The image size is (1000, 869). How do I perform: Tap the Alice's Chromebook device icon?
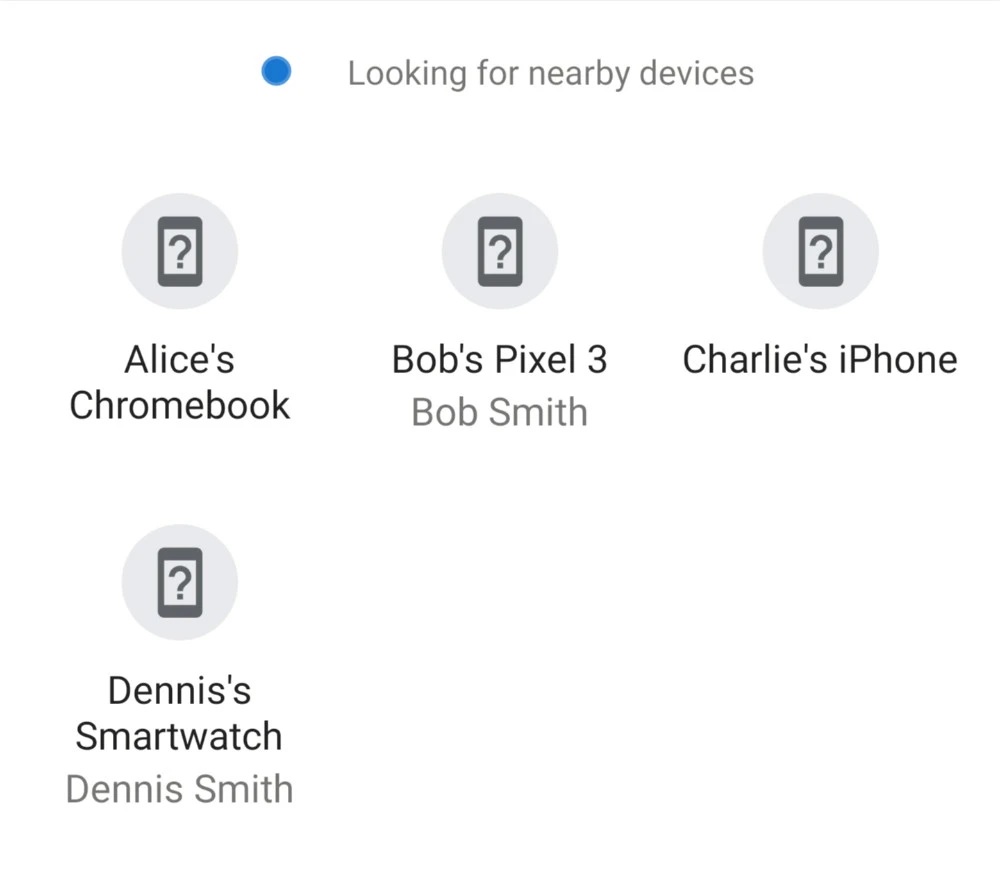(x=180, y=251)
